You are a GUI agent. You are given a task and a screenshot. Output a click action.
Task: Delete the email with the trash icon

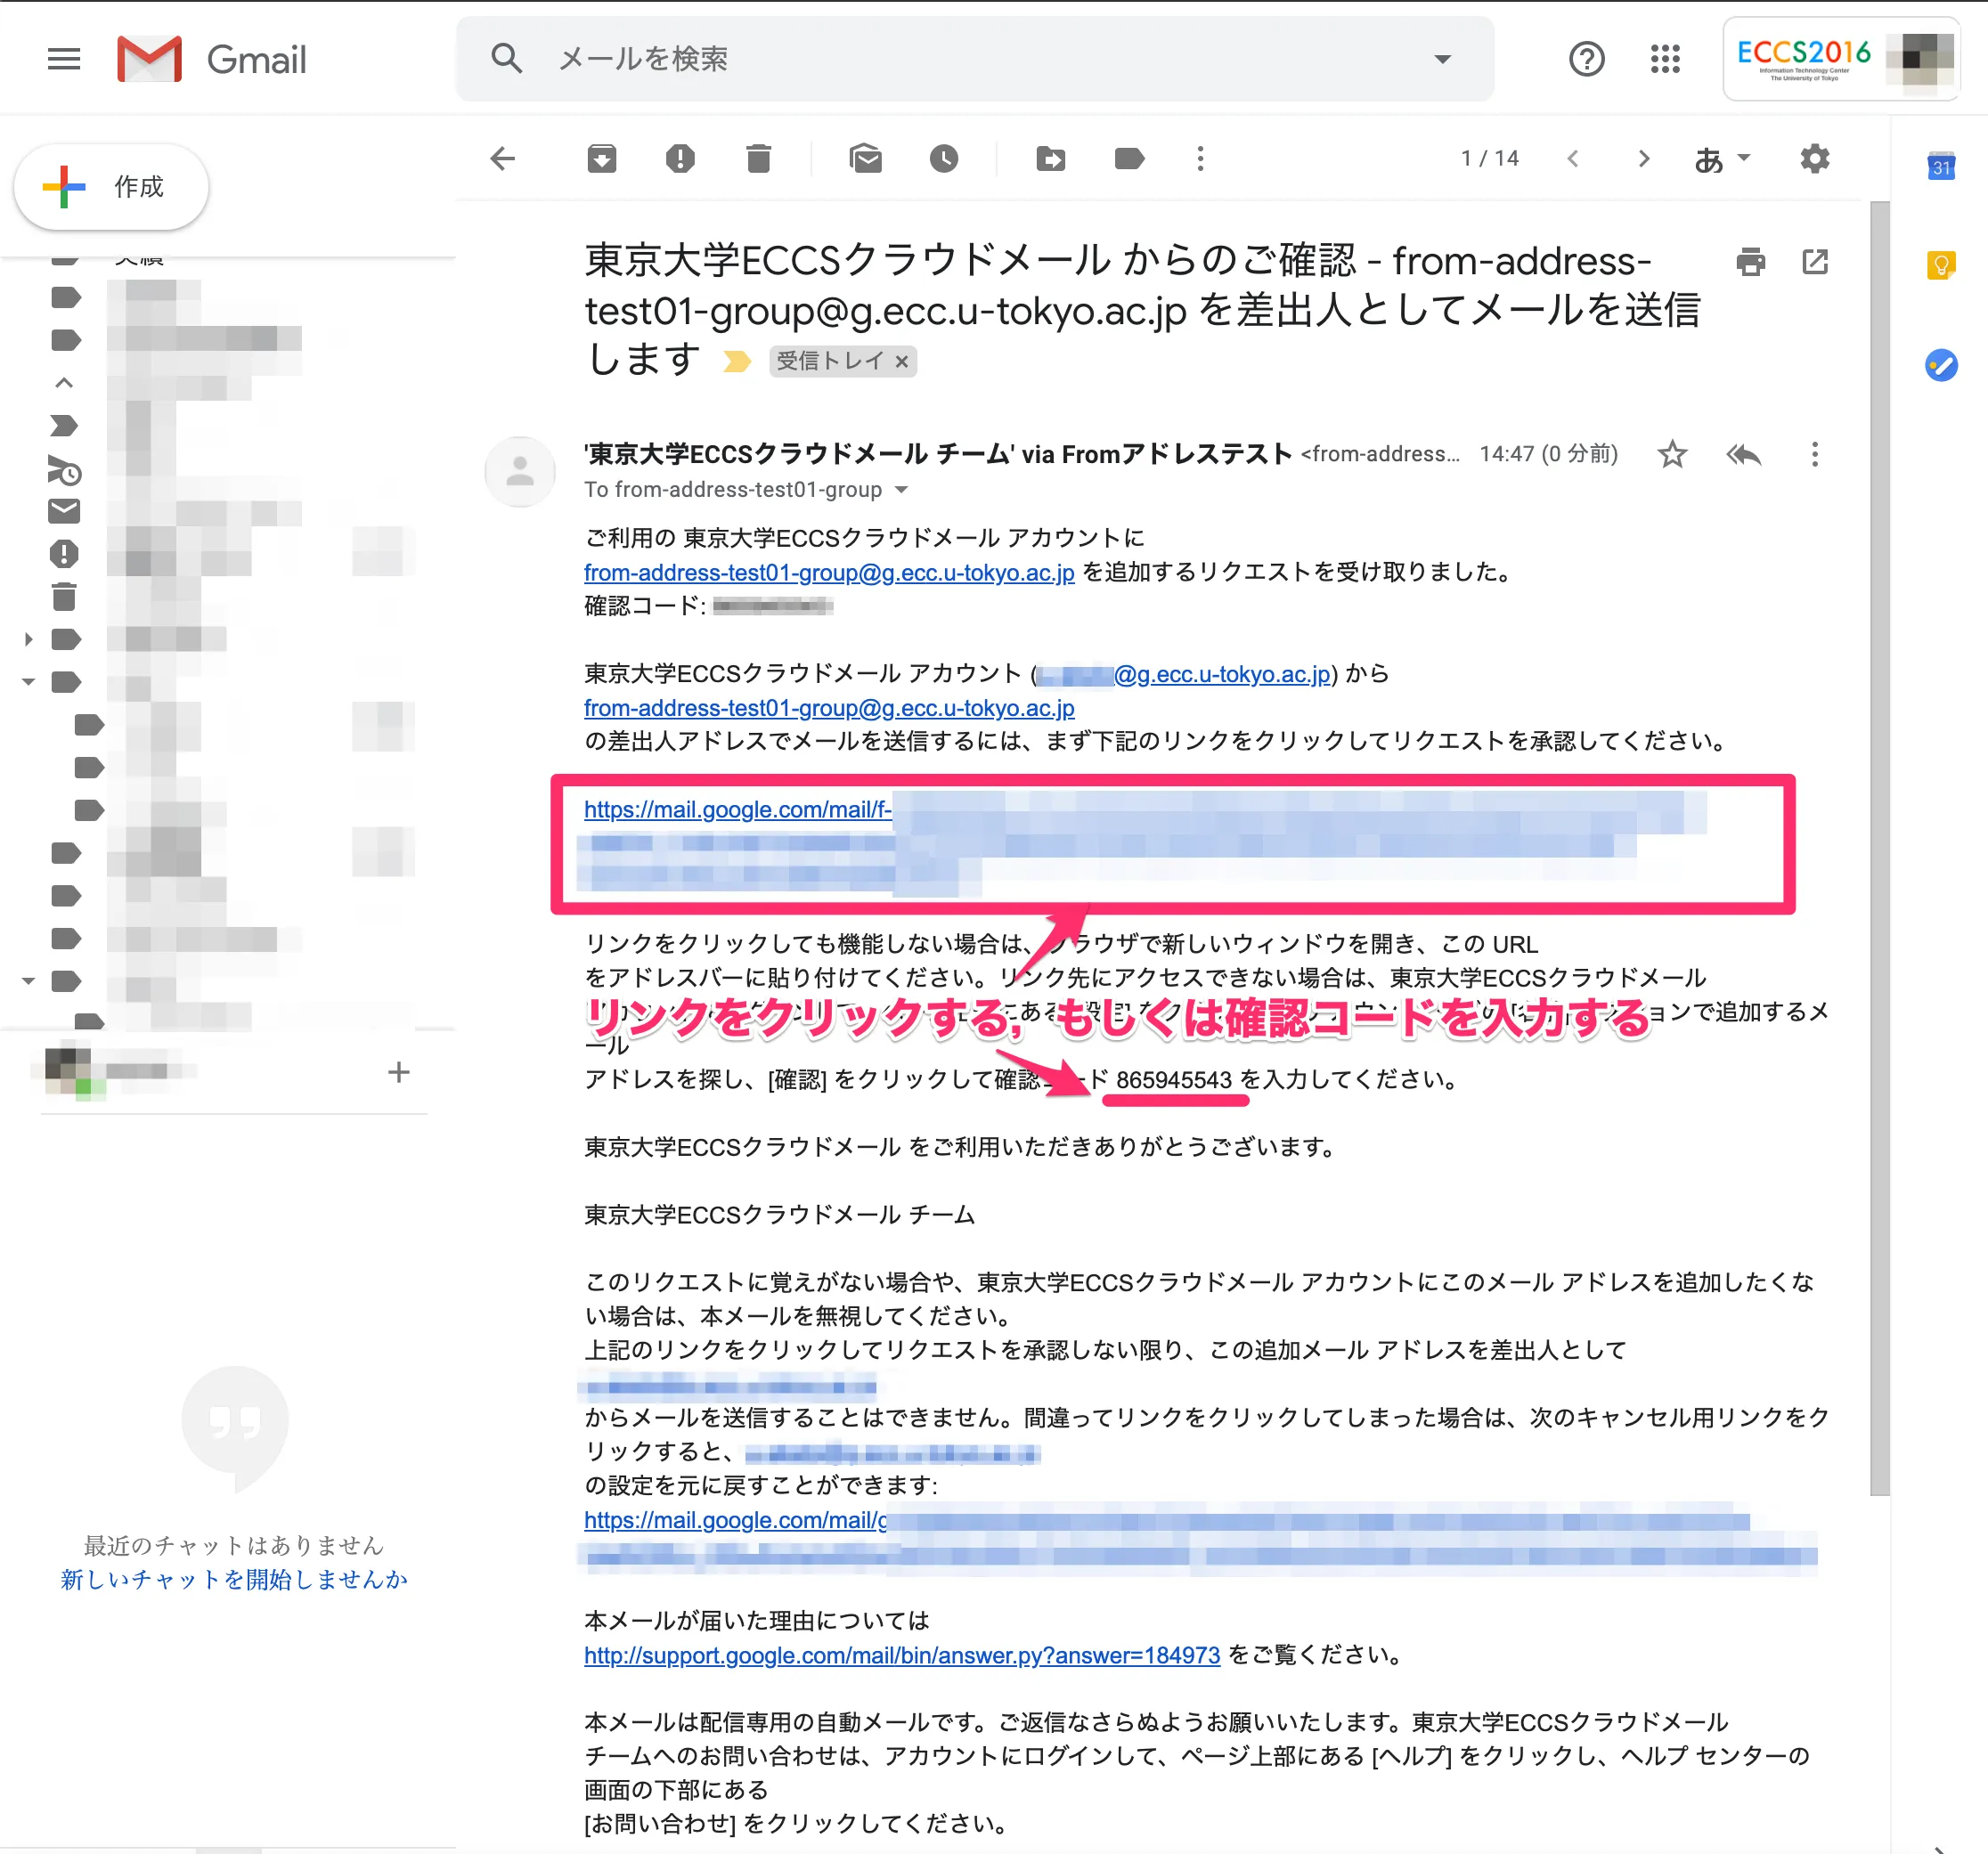click(x=758, y=158)
